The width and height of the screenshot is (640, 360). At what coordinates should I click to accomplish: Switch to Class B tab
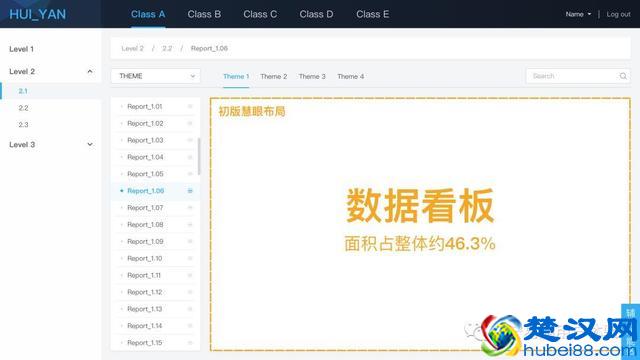[x=204, y=14]
